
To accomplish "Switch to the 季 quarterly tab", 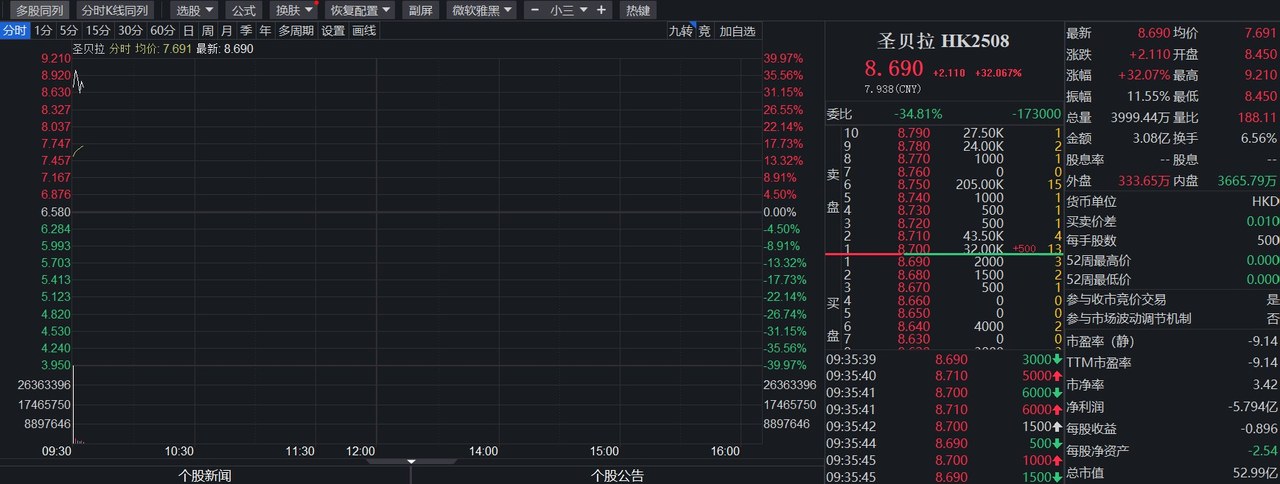I will click(246, 31).
